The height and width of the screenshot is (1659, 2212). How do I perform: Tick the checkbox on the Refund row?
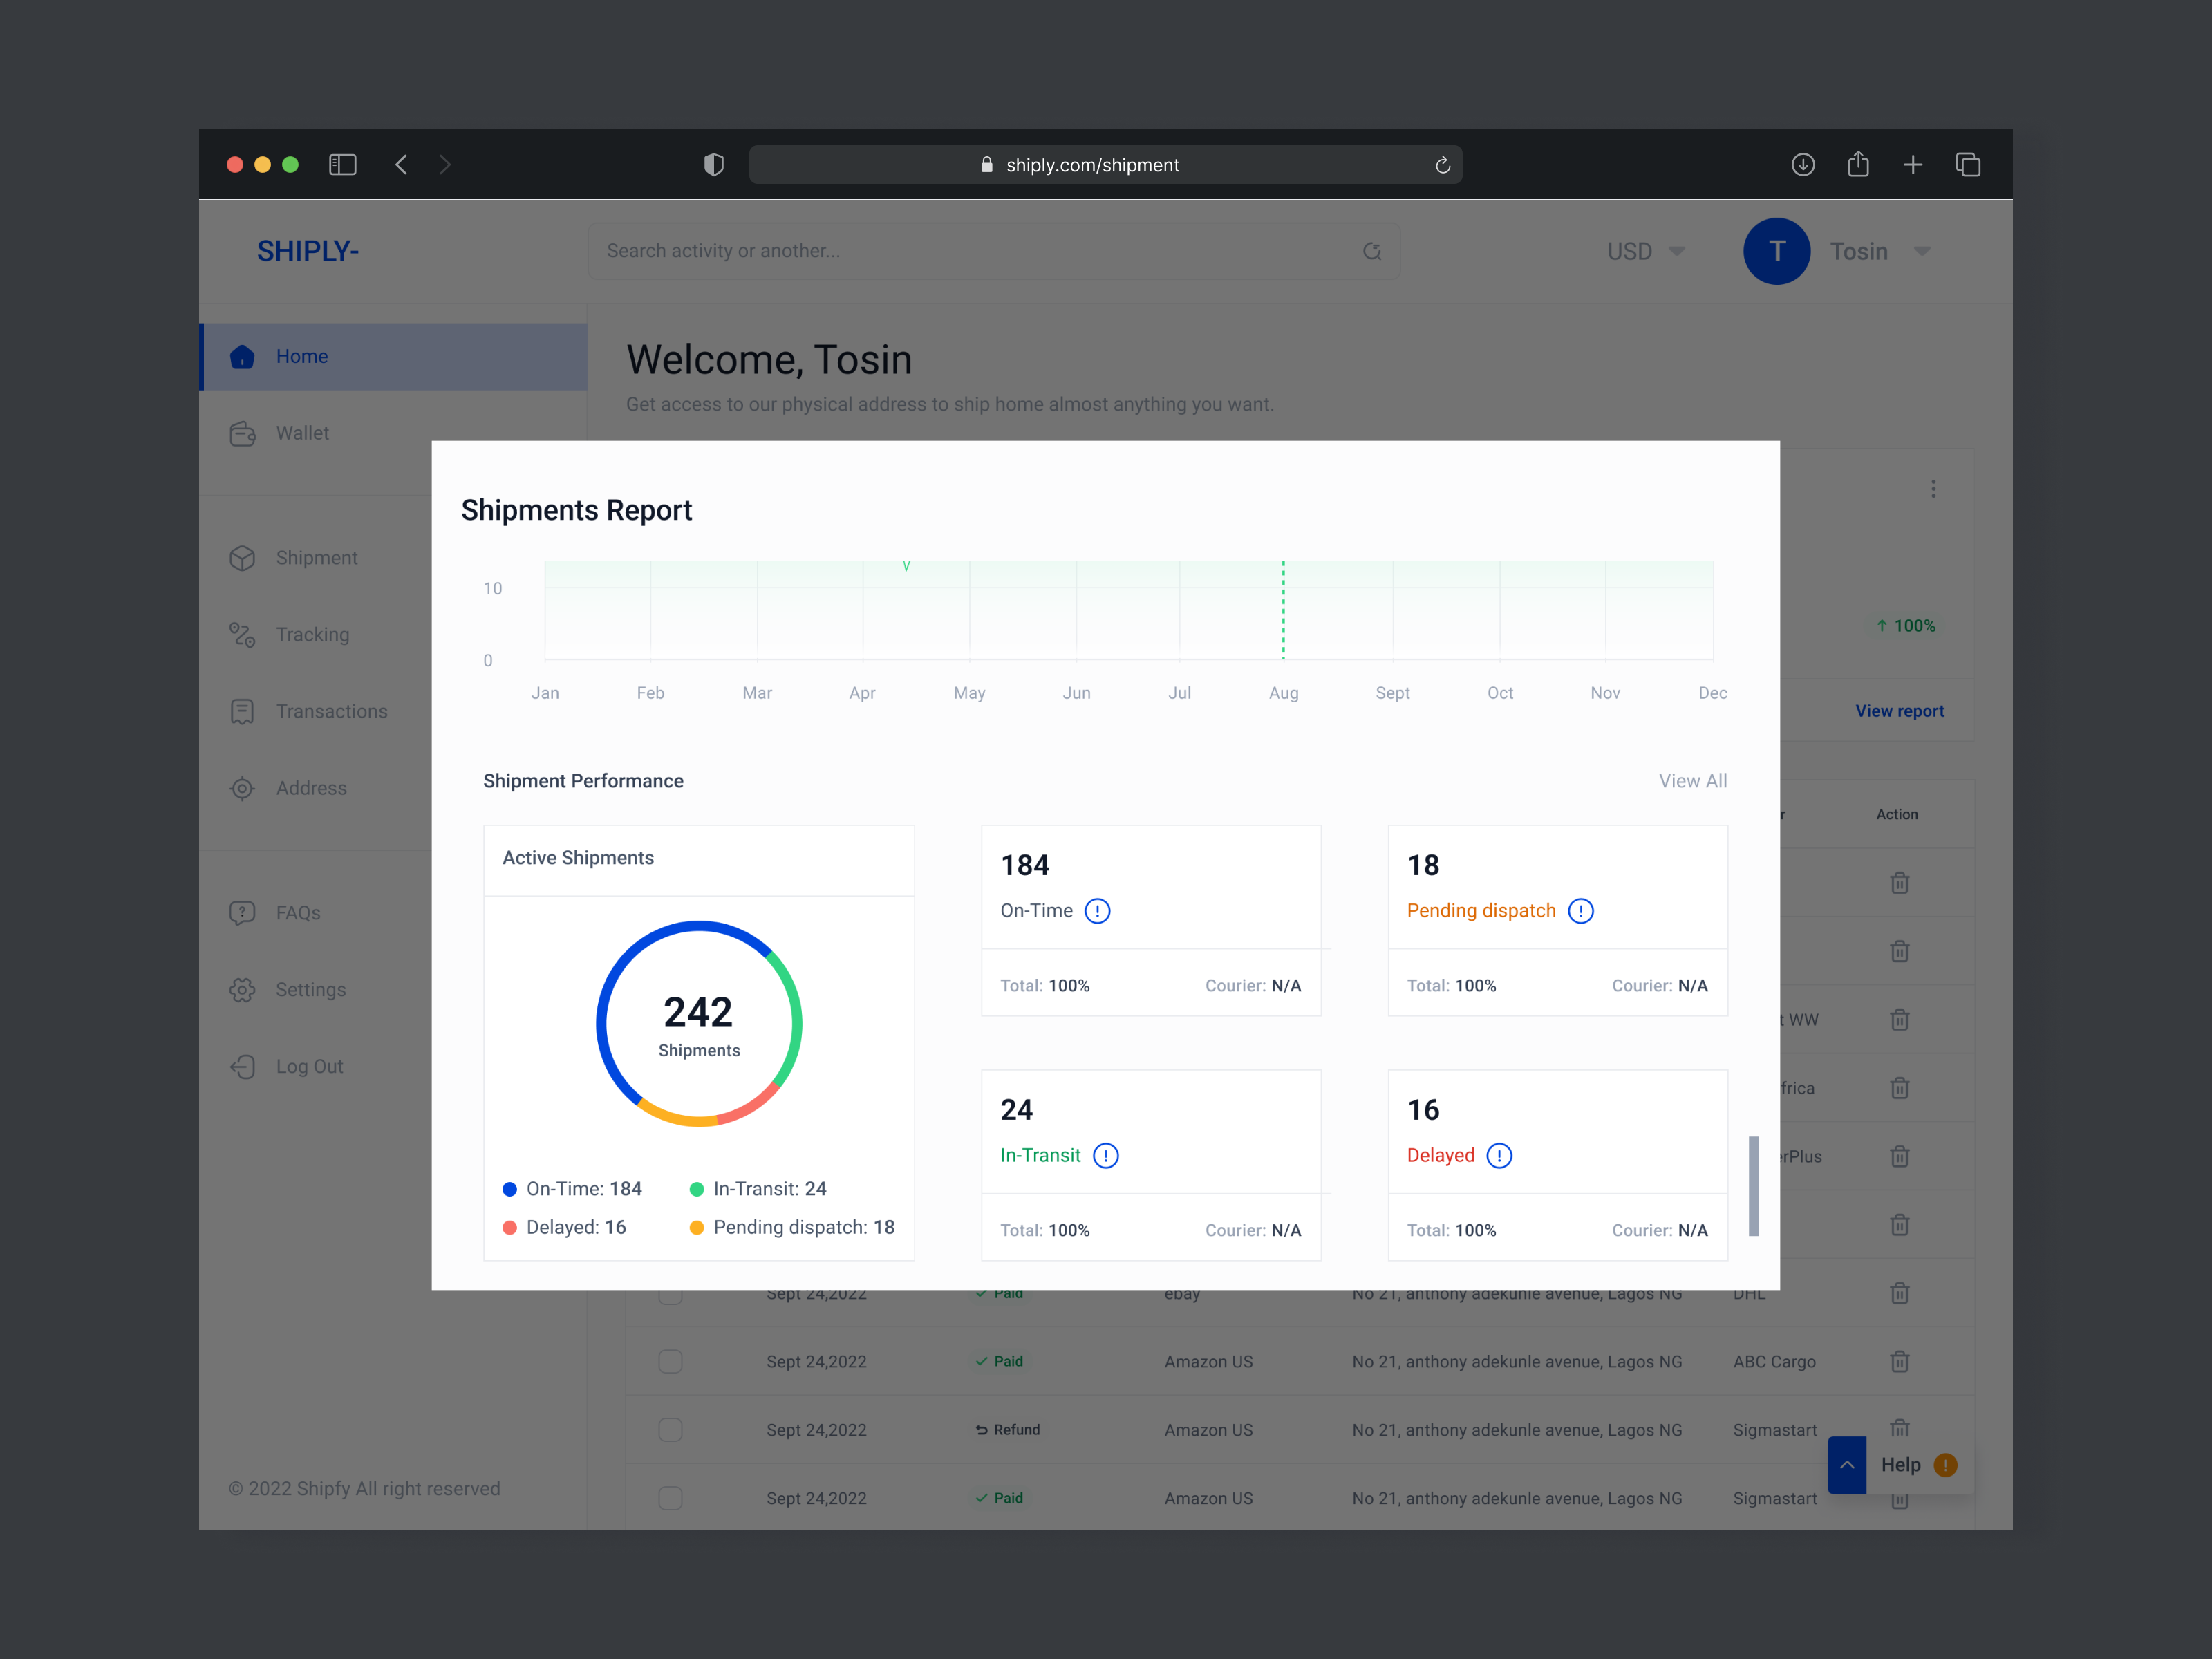coord(670,1430)
